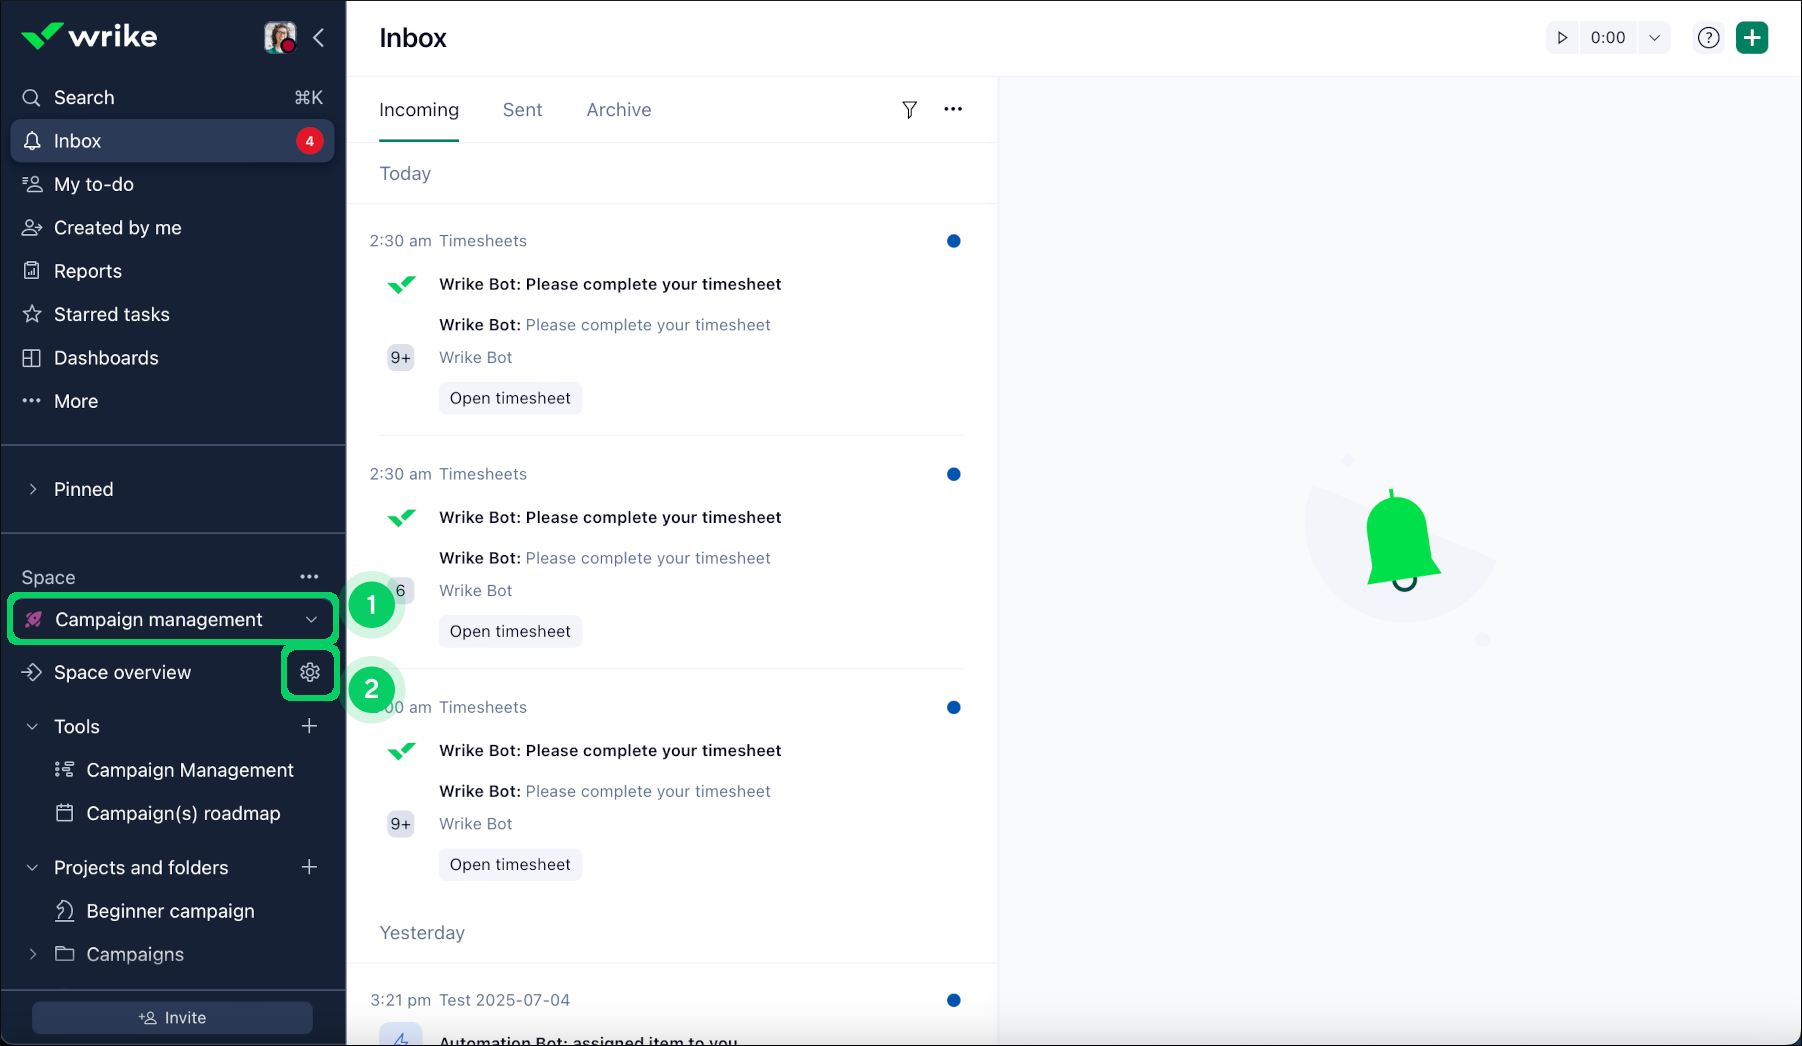Add item to Projects and folders
Viewport: 1802px width, 1046px height.
tap(309, 867)
